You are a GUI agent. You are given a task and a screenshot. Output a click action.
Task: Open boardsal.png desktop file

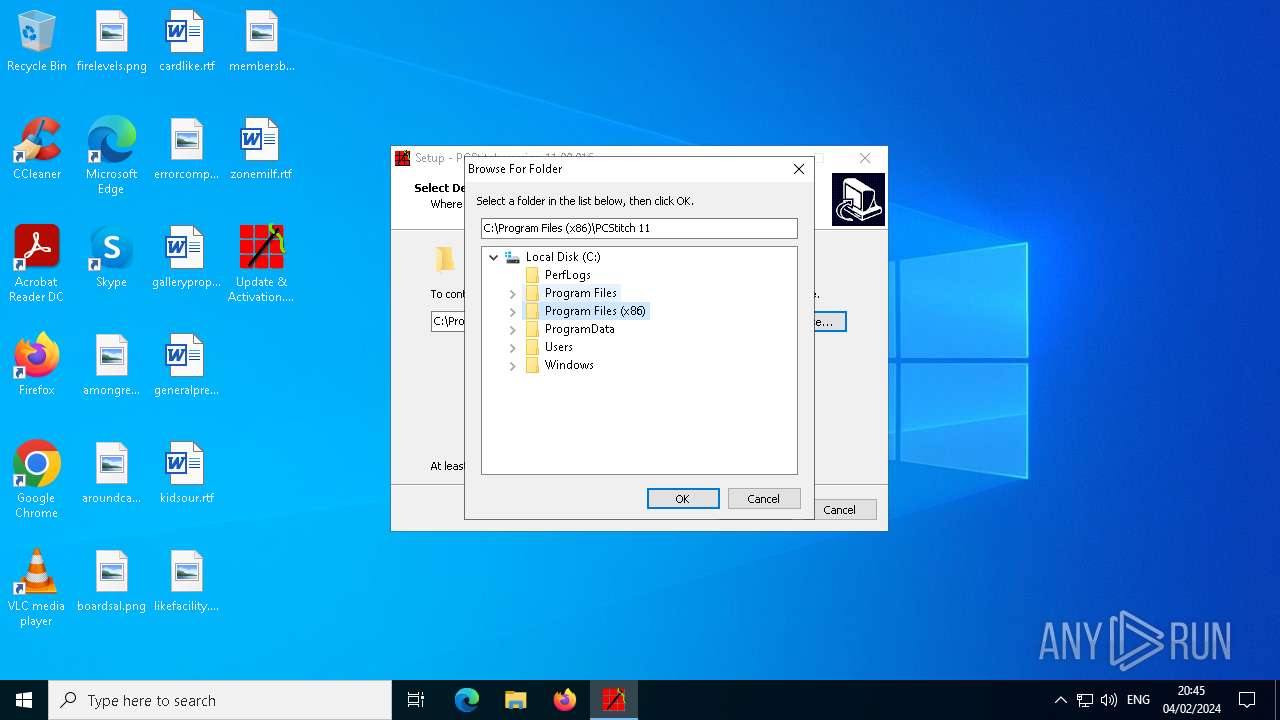[112, 582]
